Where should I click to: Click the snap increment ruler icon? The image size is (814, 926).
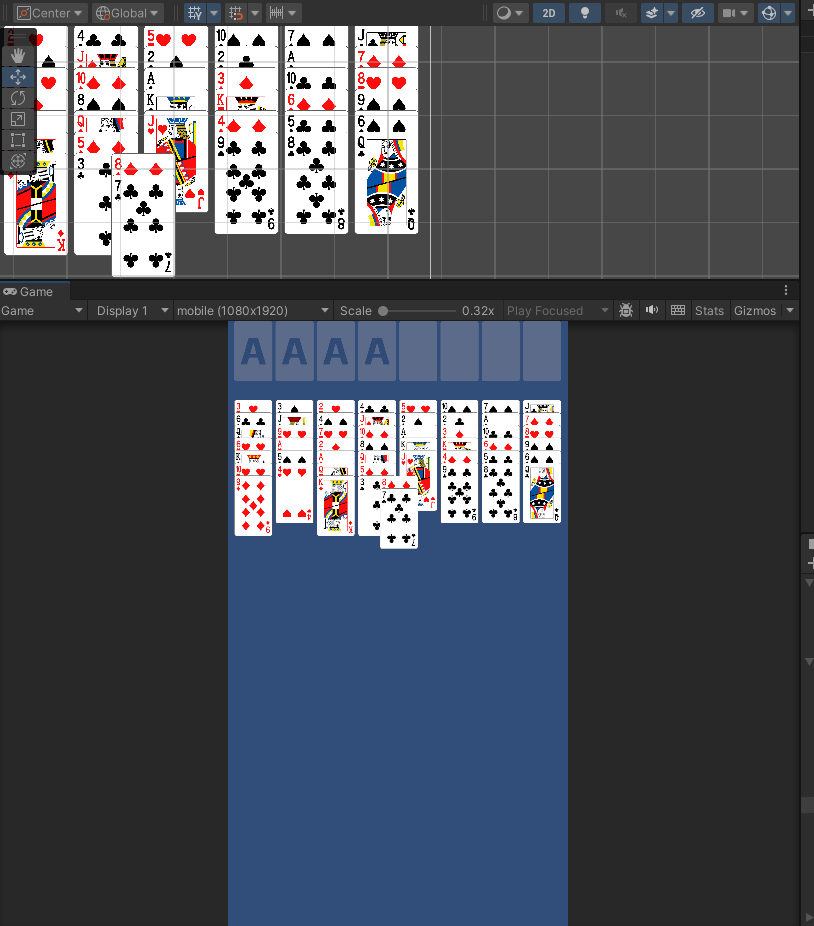[x=276, y=13]
